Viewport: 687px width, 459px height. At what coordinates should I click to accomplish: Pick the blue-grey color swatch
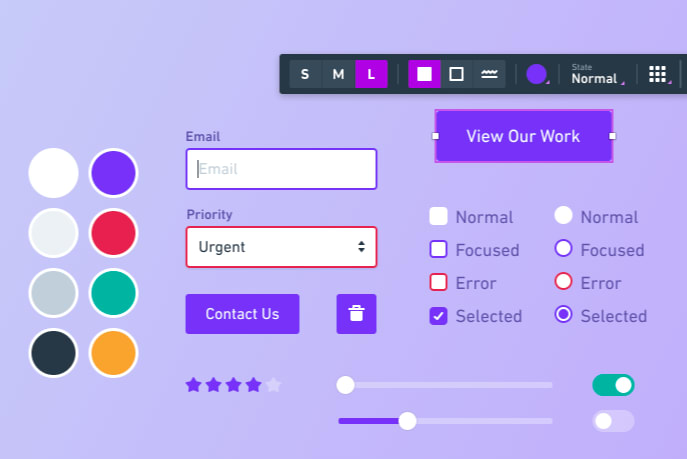coord(53,293)
